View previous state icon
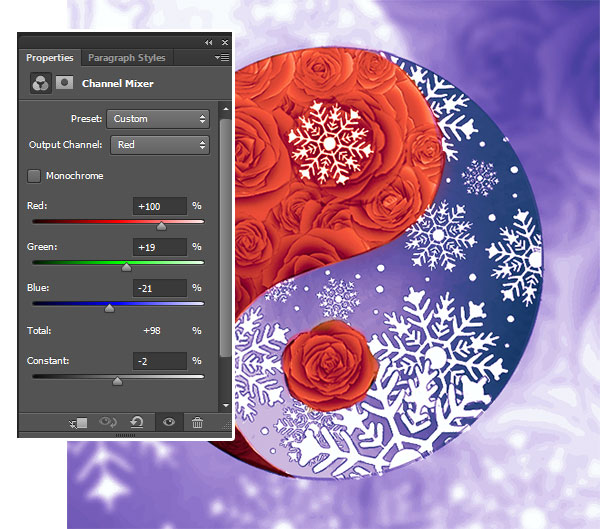The width and height of the screenshot is (600, 529). click(x=108, y=422)
